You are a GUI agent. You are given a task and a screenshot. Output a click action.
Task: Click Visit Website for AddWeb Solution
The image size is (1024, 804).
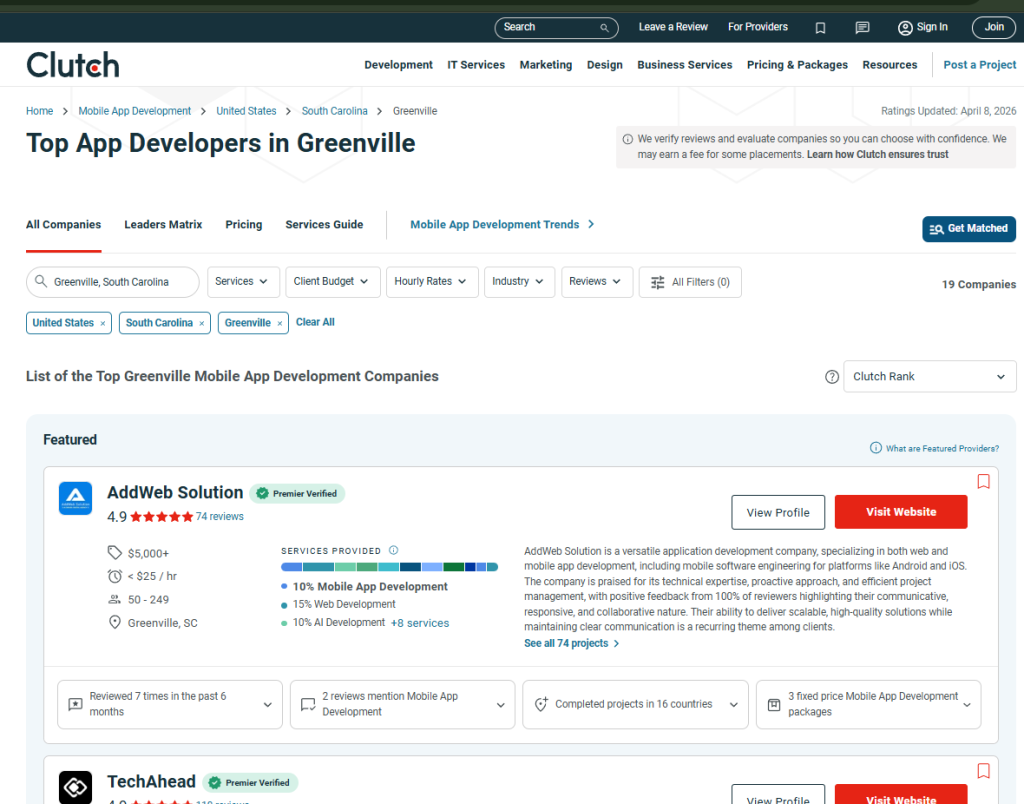(x=900, y=512)
